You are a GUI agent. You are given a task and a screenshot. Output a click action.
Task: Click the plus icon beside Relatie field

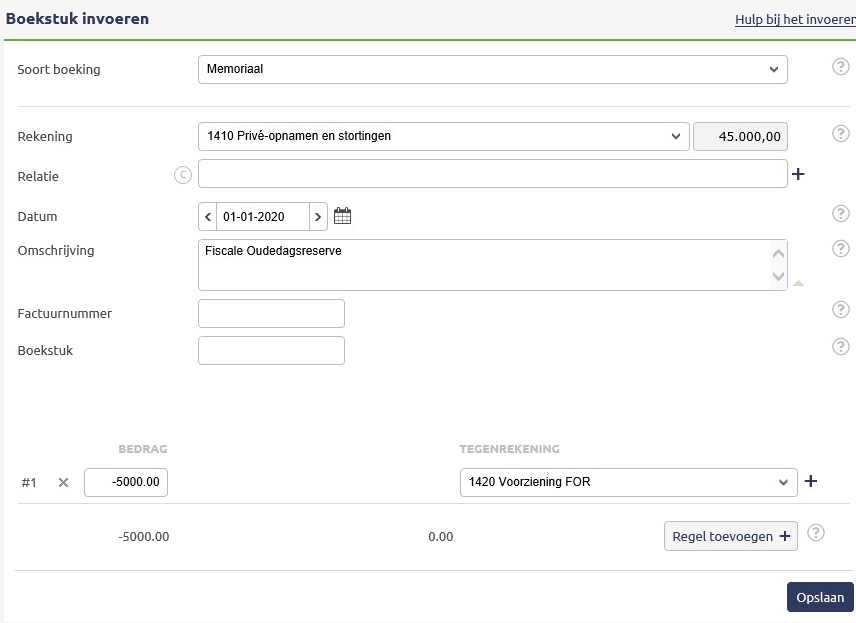[x=798, y=175]
